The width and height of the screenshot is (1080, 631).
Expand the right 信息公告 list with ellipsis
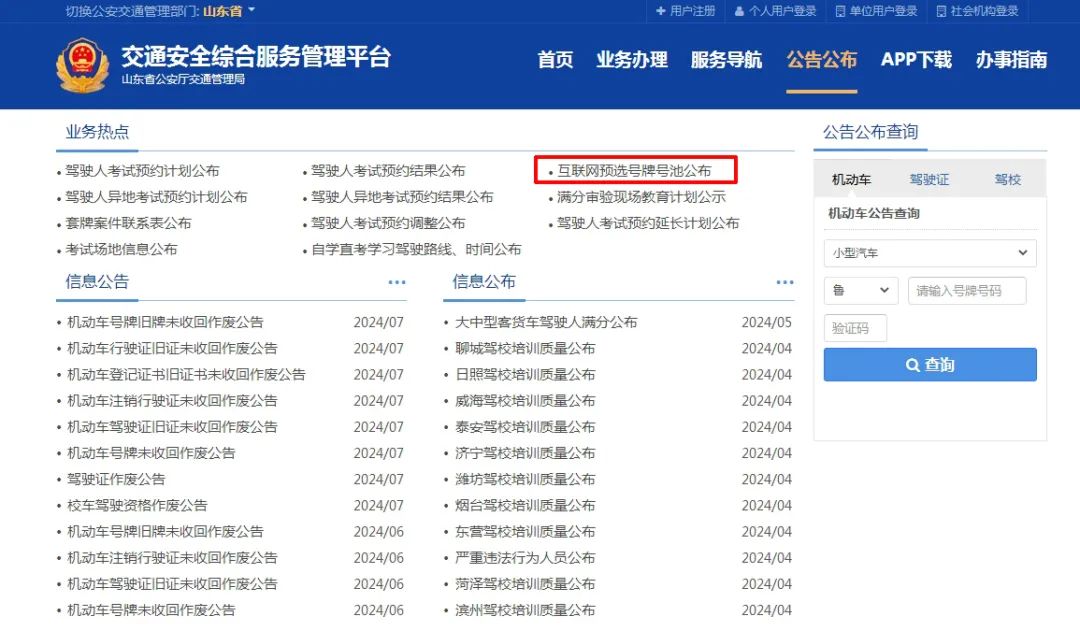coord(784,282)
